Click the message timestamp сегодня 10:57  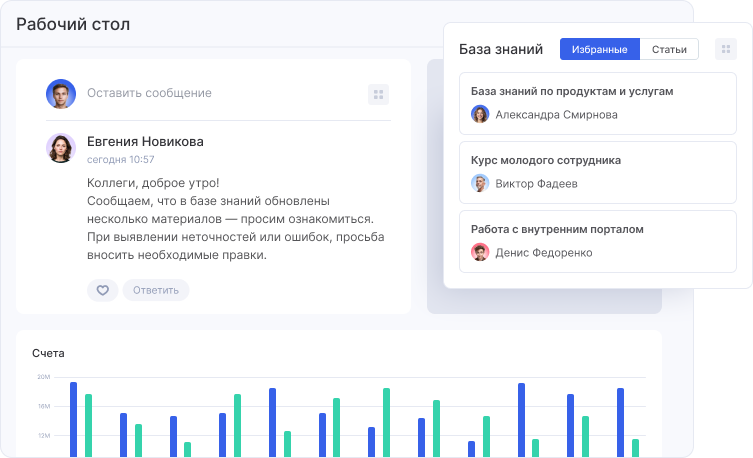pyautogui.click(x=120, y=159)
